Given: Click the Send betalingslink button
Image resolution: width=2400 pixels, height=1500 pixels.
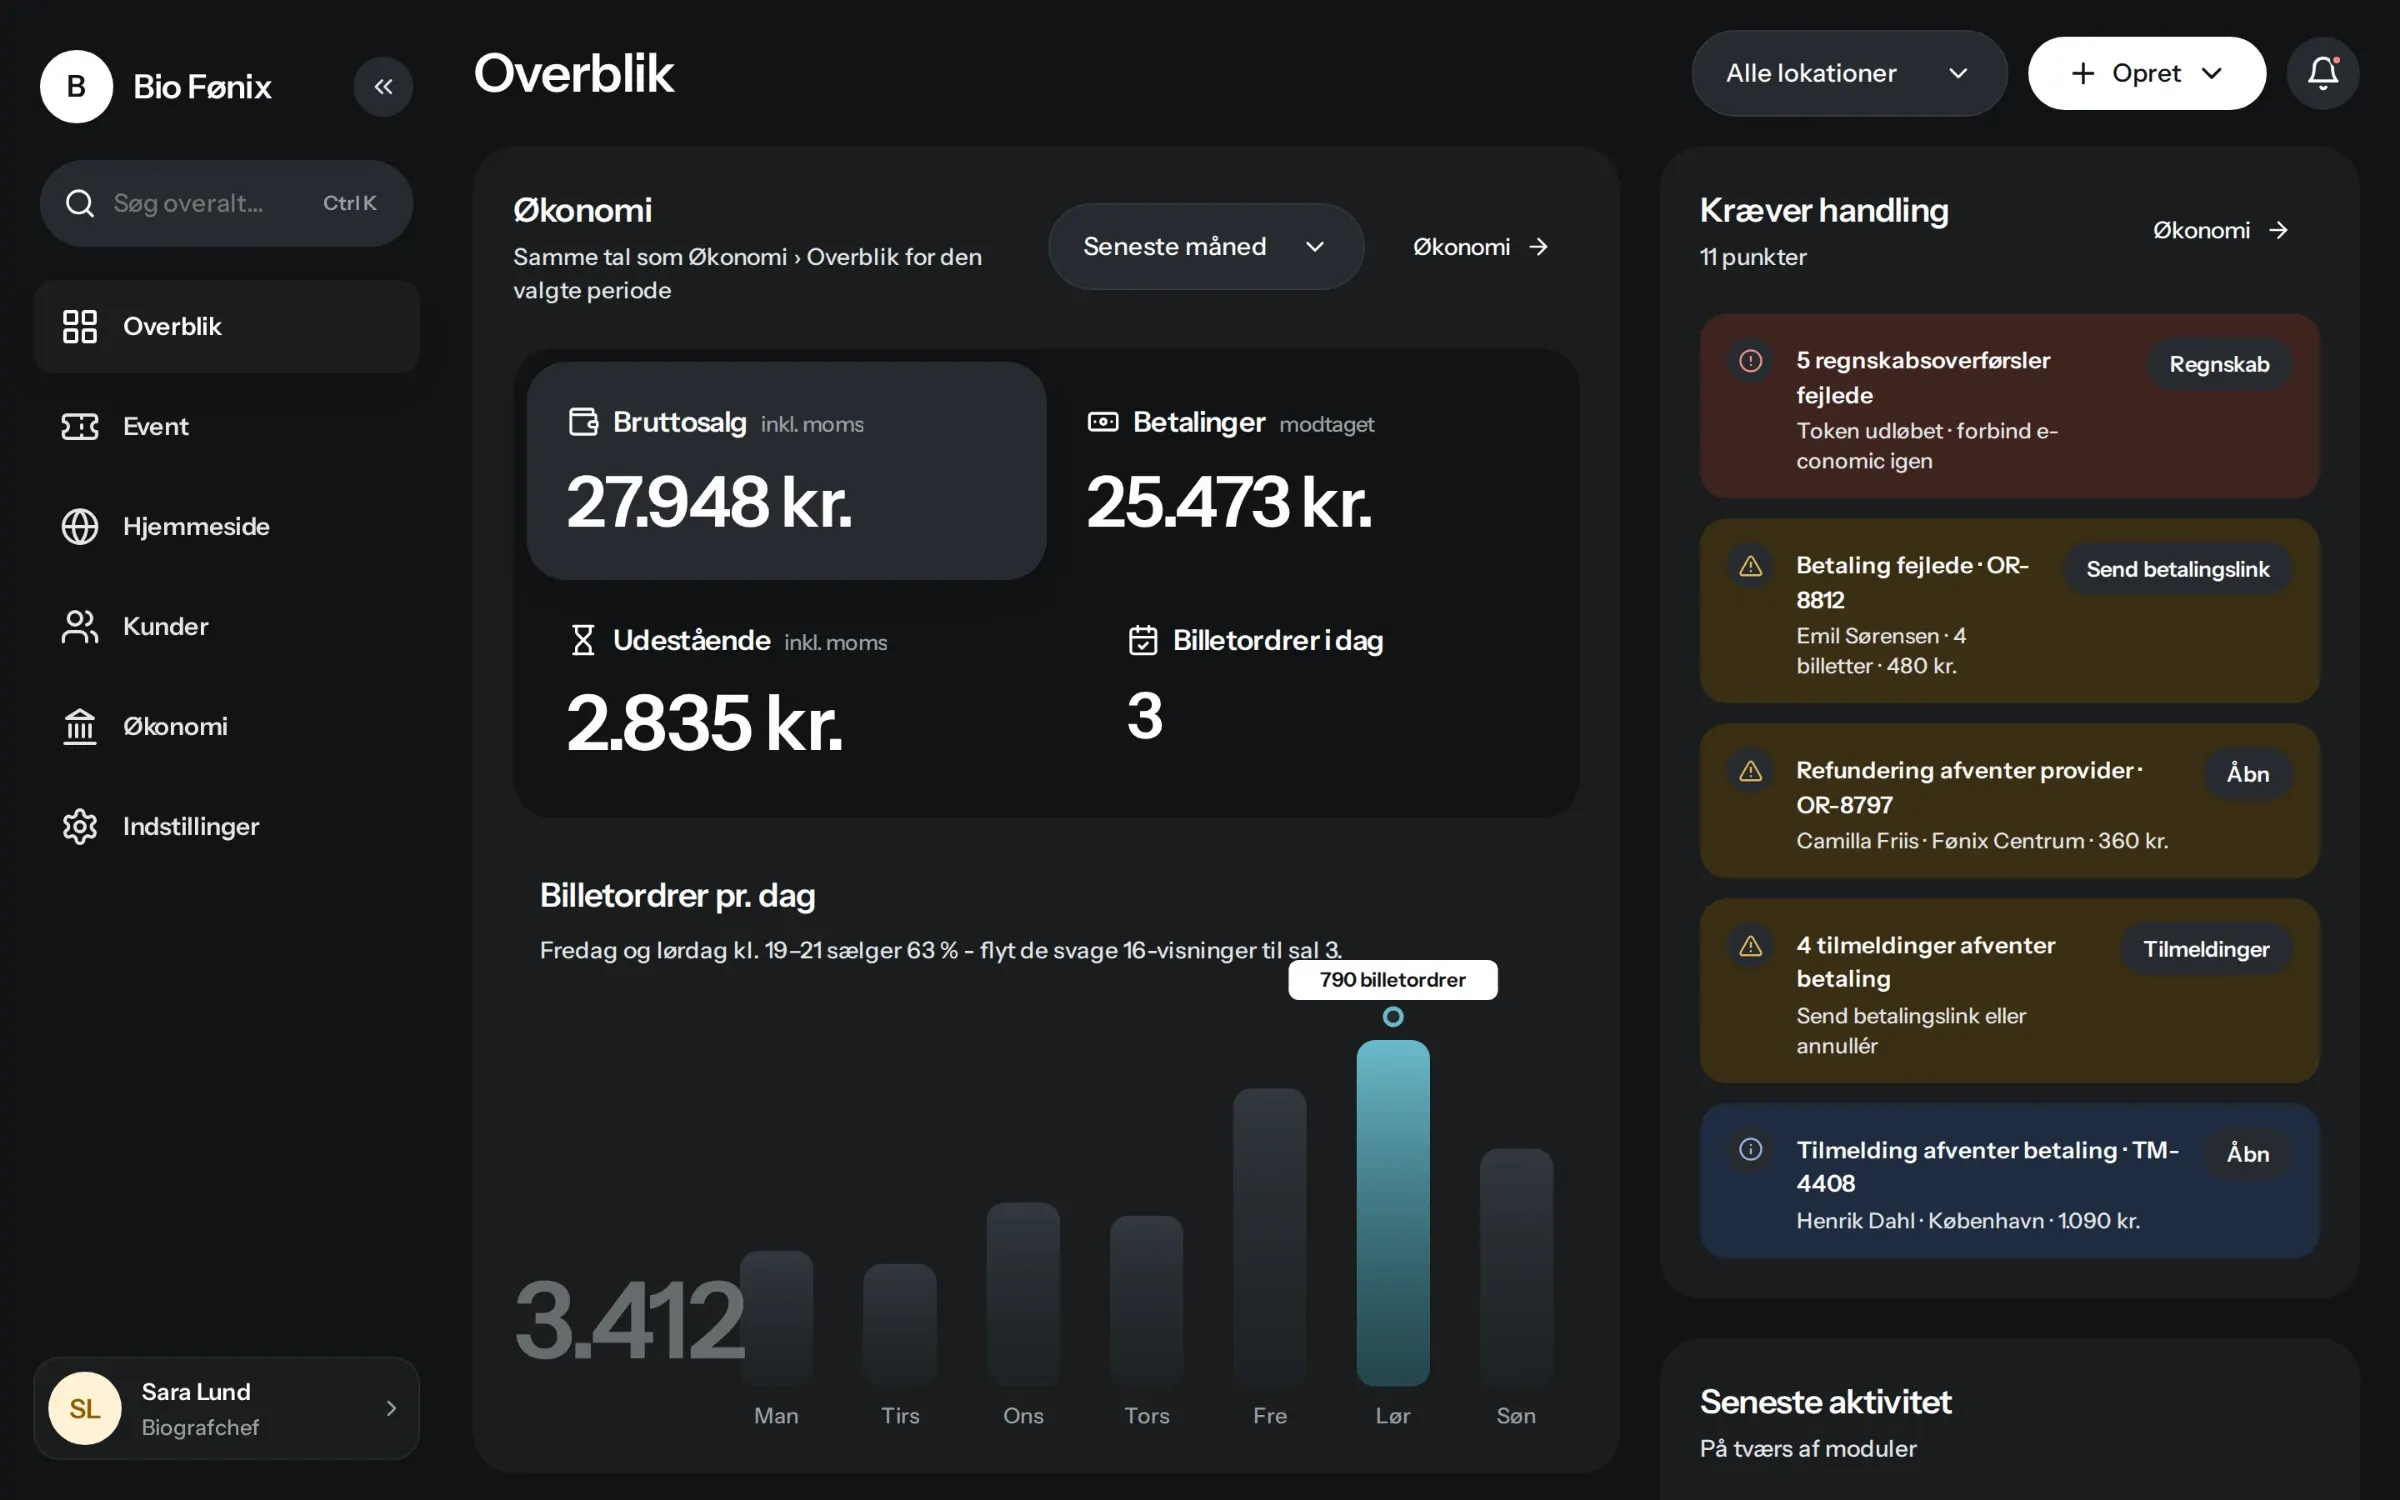Looking at the screenshot, I should point(2177,570).
